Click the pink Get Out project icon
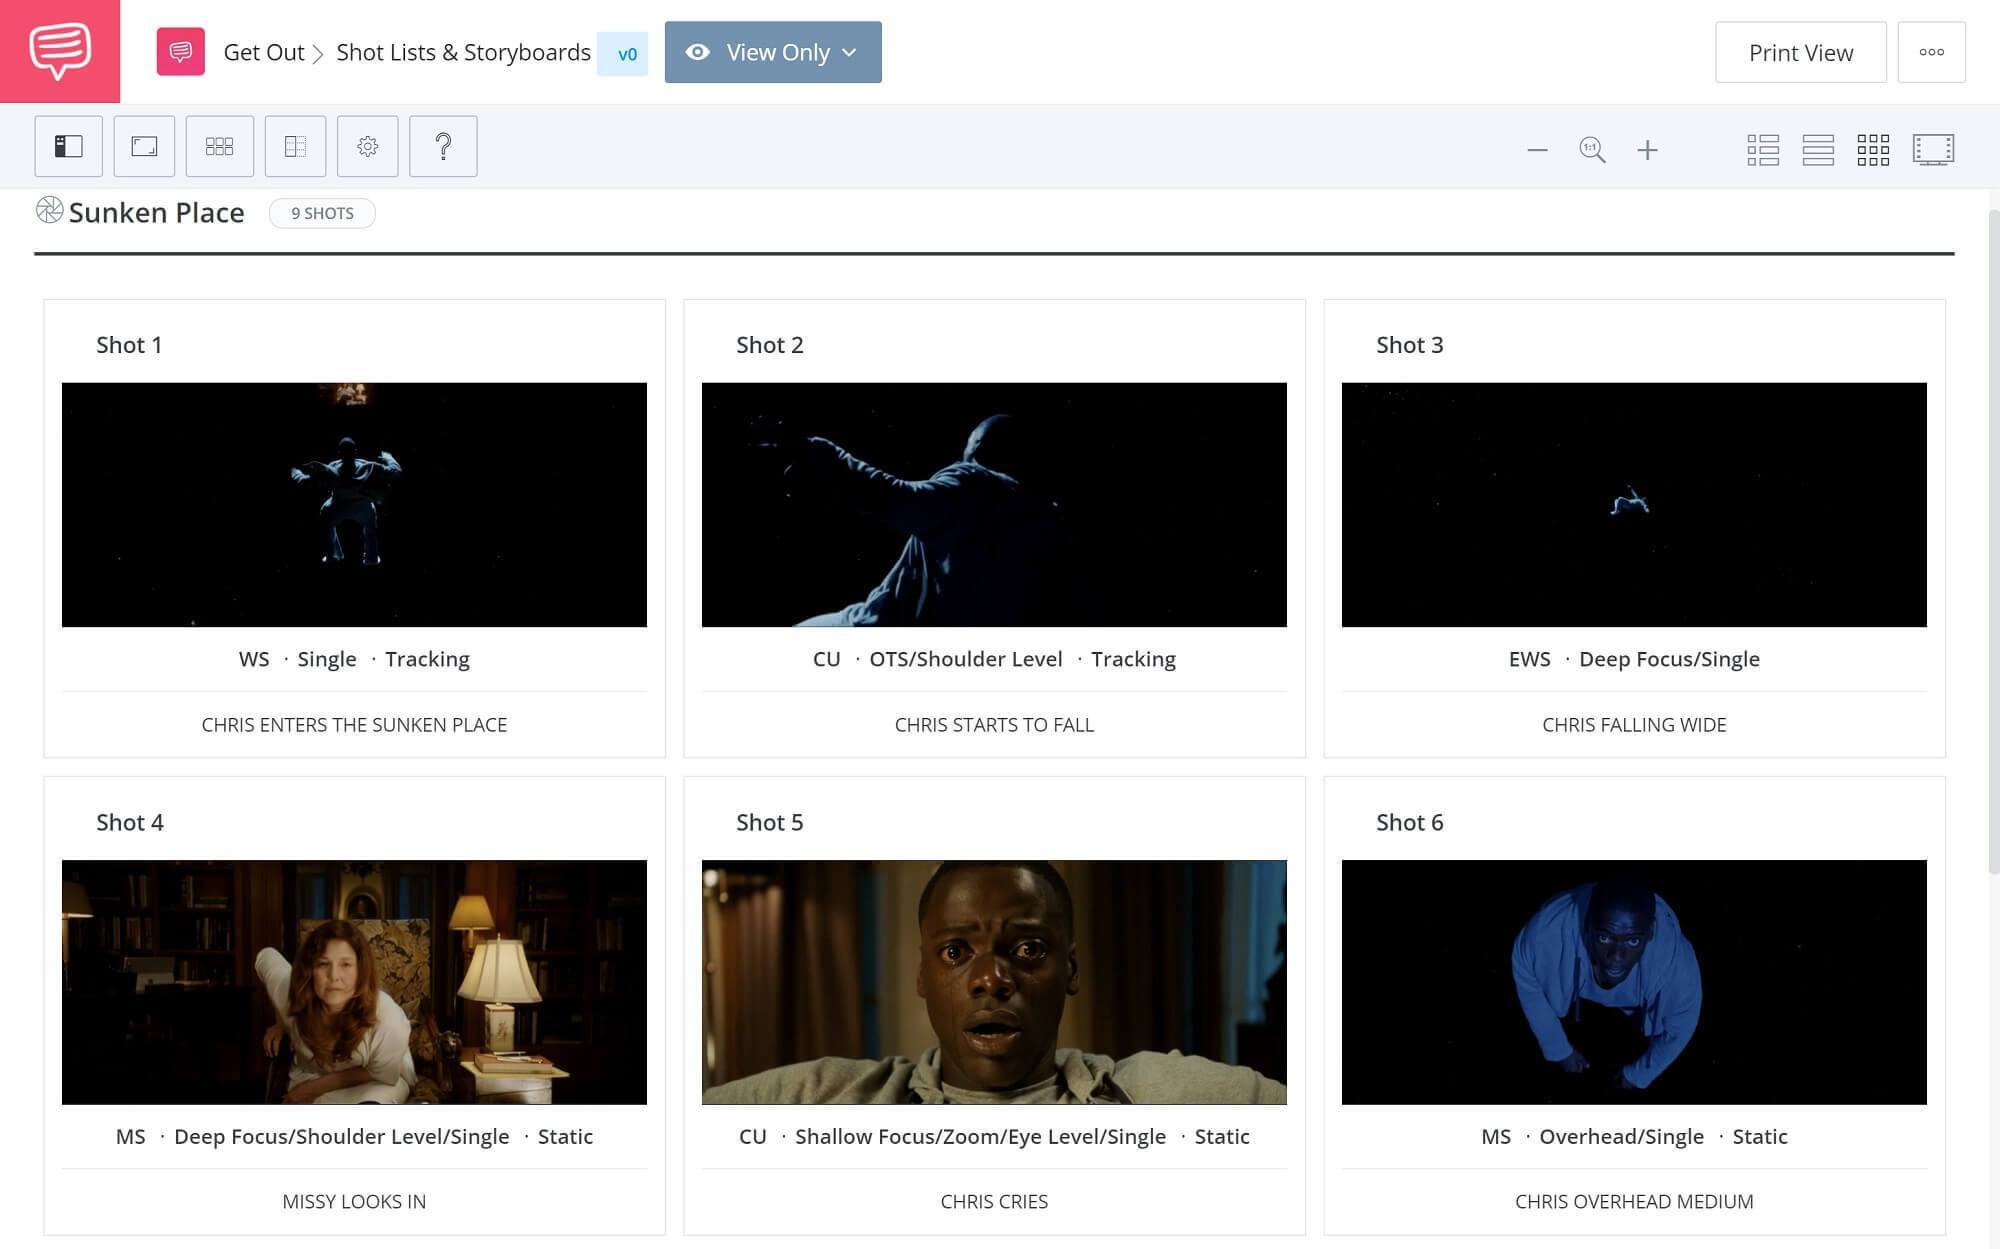Viewport: 2000px width, 1249px height. pyautogui.click(x=181, y=52)
